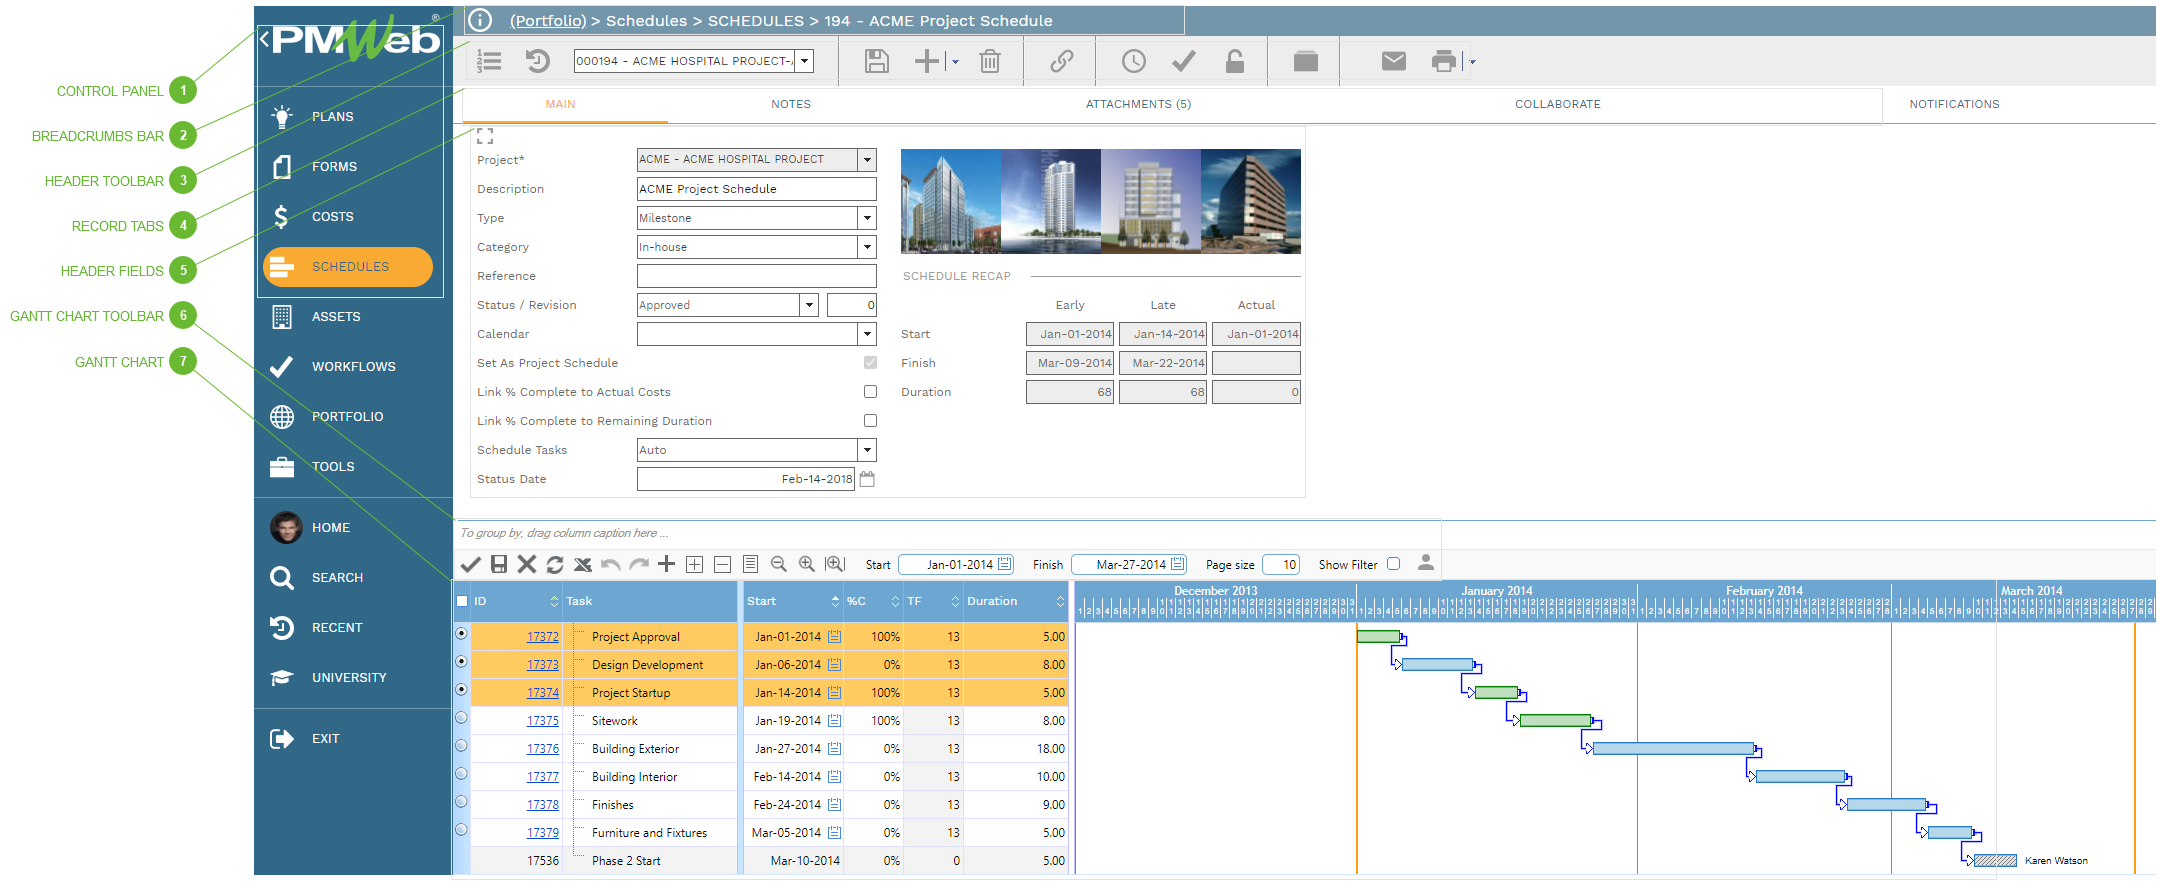Open task link 17372
2159x885 pixels.
[543, 637]
